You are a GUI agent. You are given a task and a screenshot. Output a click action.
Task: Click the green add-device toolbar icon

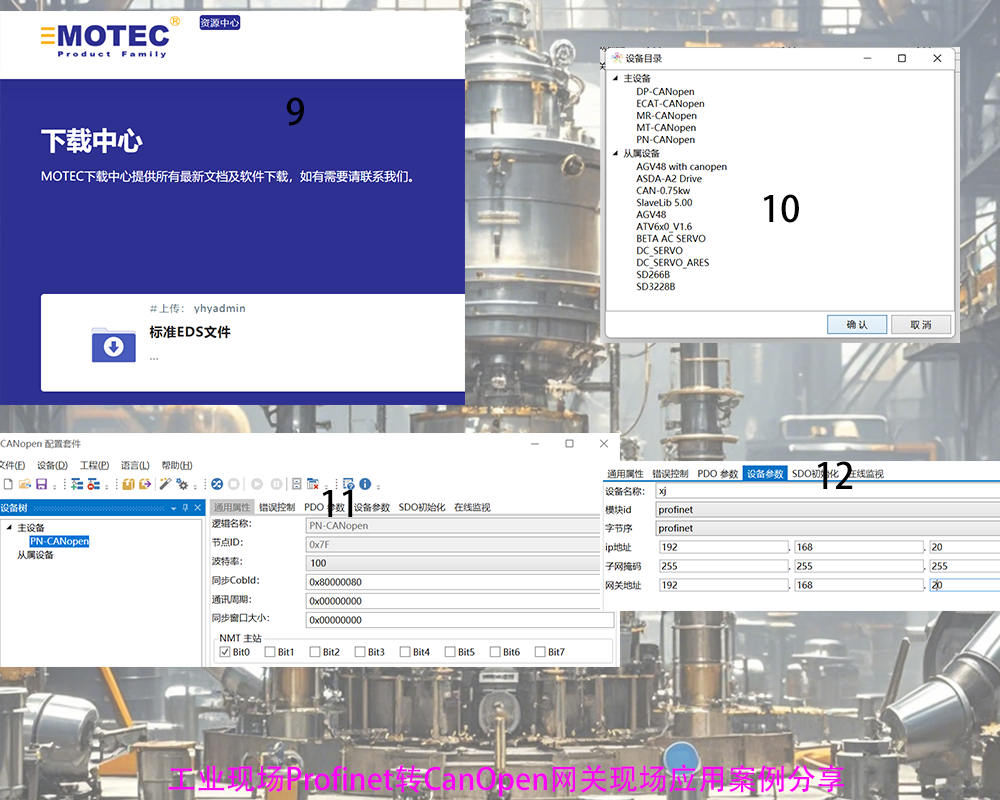click(77, 484)
